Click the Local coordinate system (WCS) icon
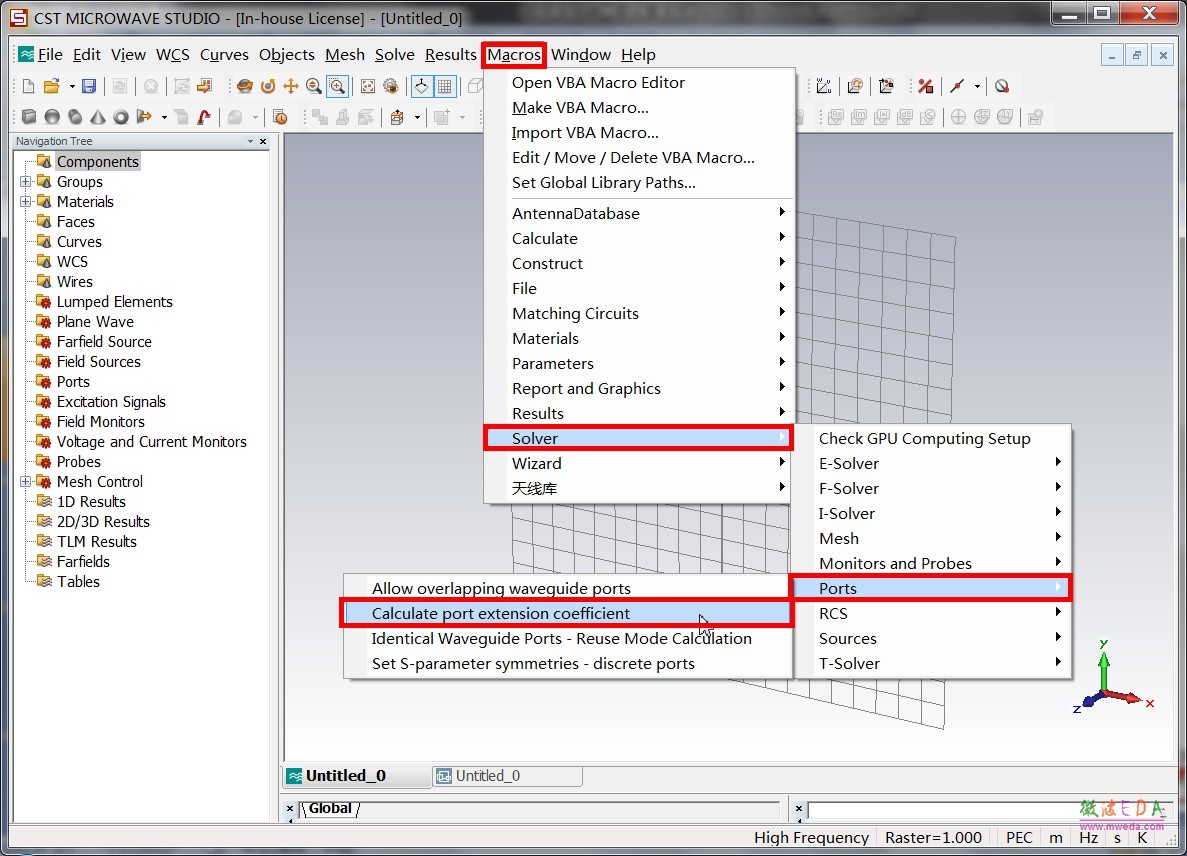The width and height of the screenshot is (1187, 856). point(824,86)
